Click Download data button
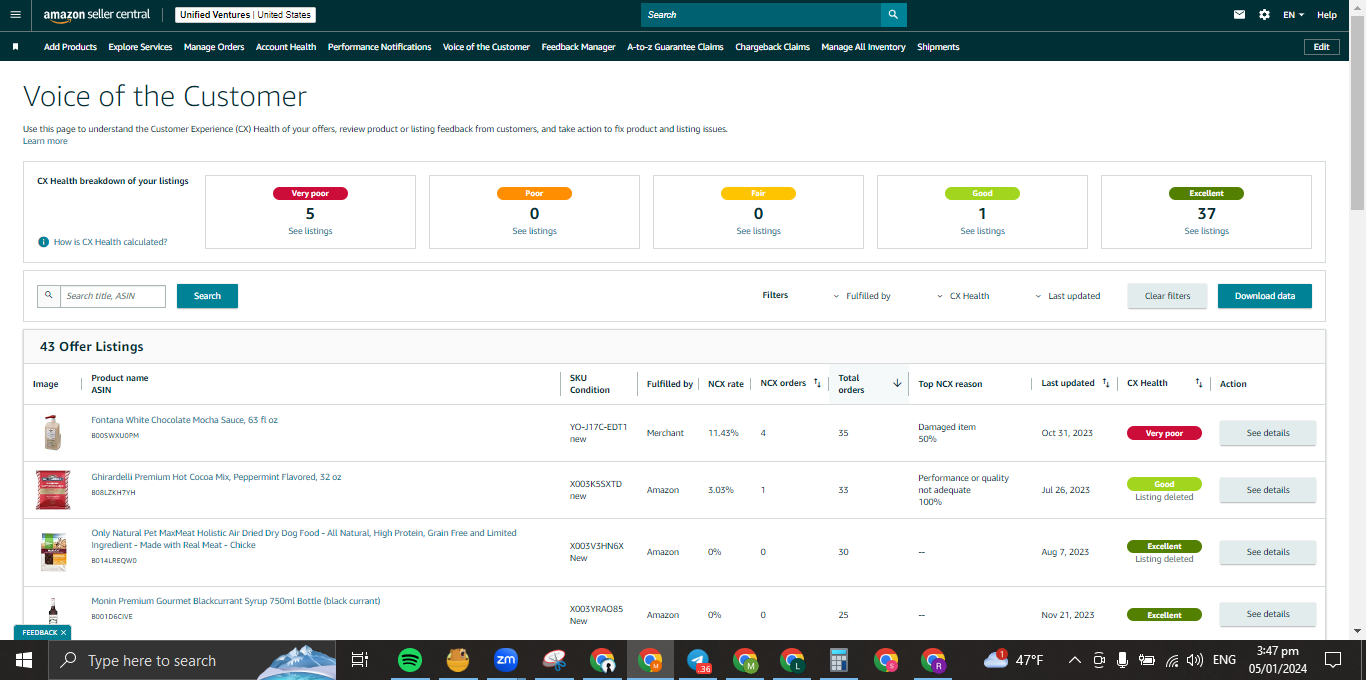 [x=1265, y=296]
